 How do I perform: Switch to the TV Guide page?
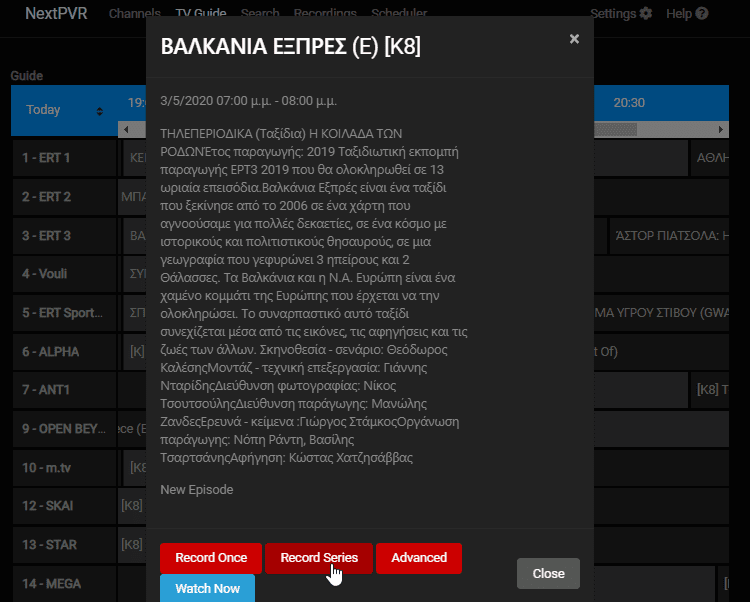200,13
